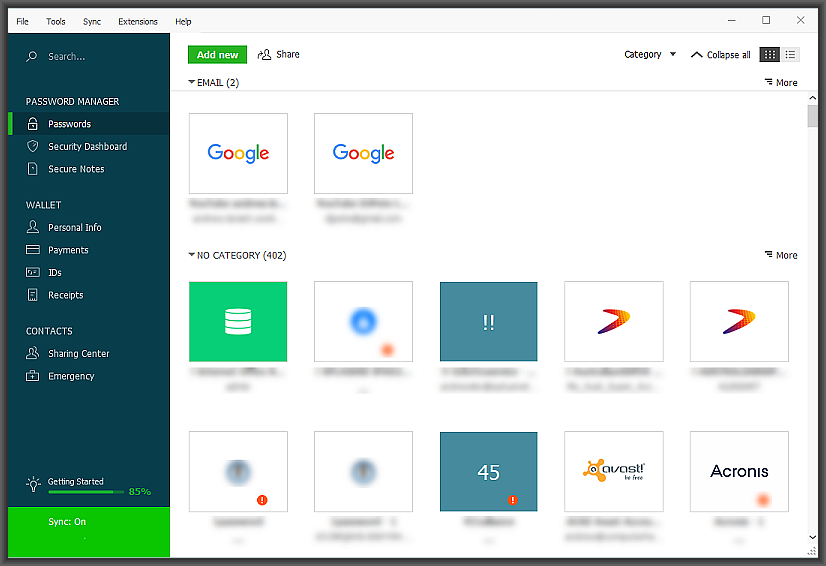This screenshot has width=826, height=566.
Task: Open the File menu
Action: (22, 21)
